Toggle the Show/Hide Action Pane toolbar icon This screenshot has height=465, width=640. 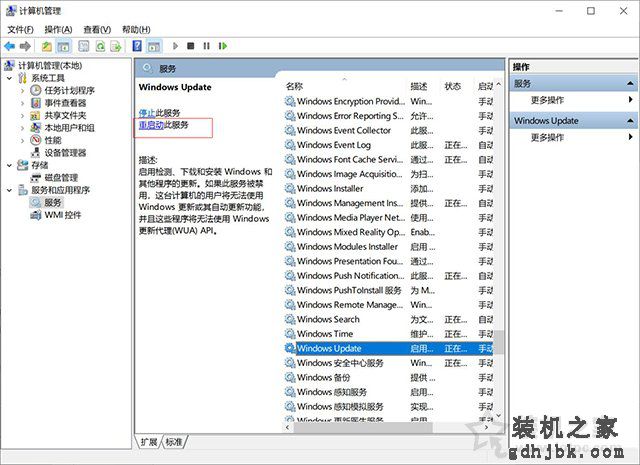(154, 46)
